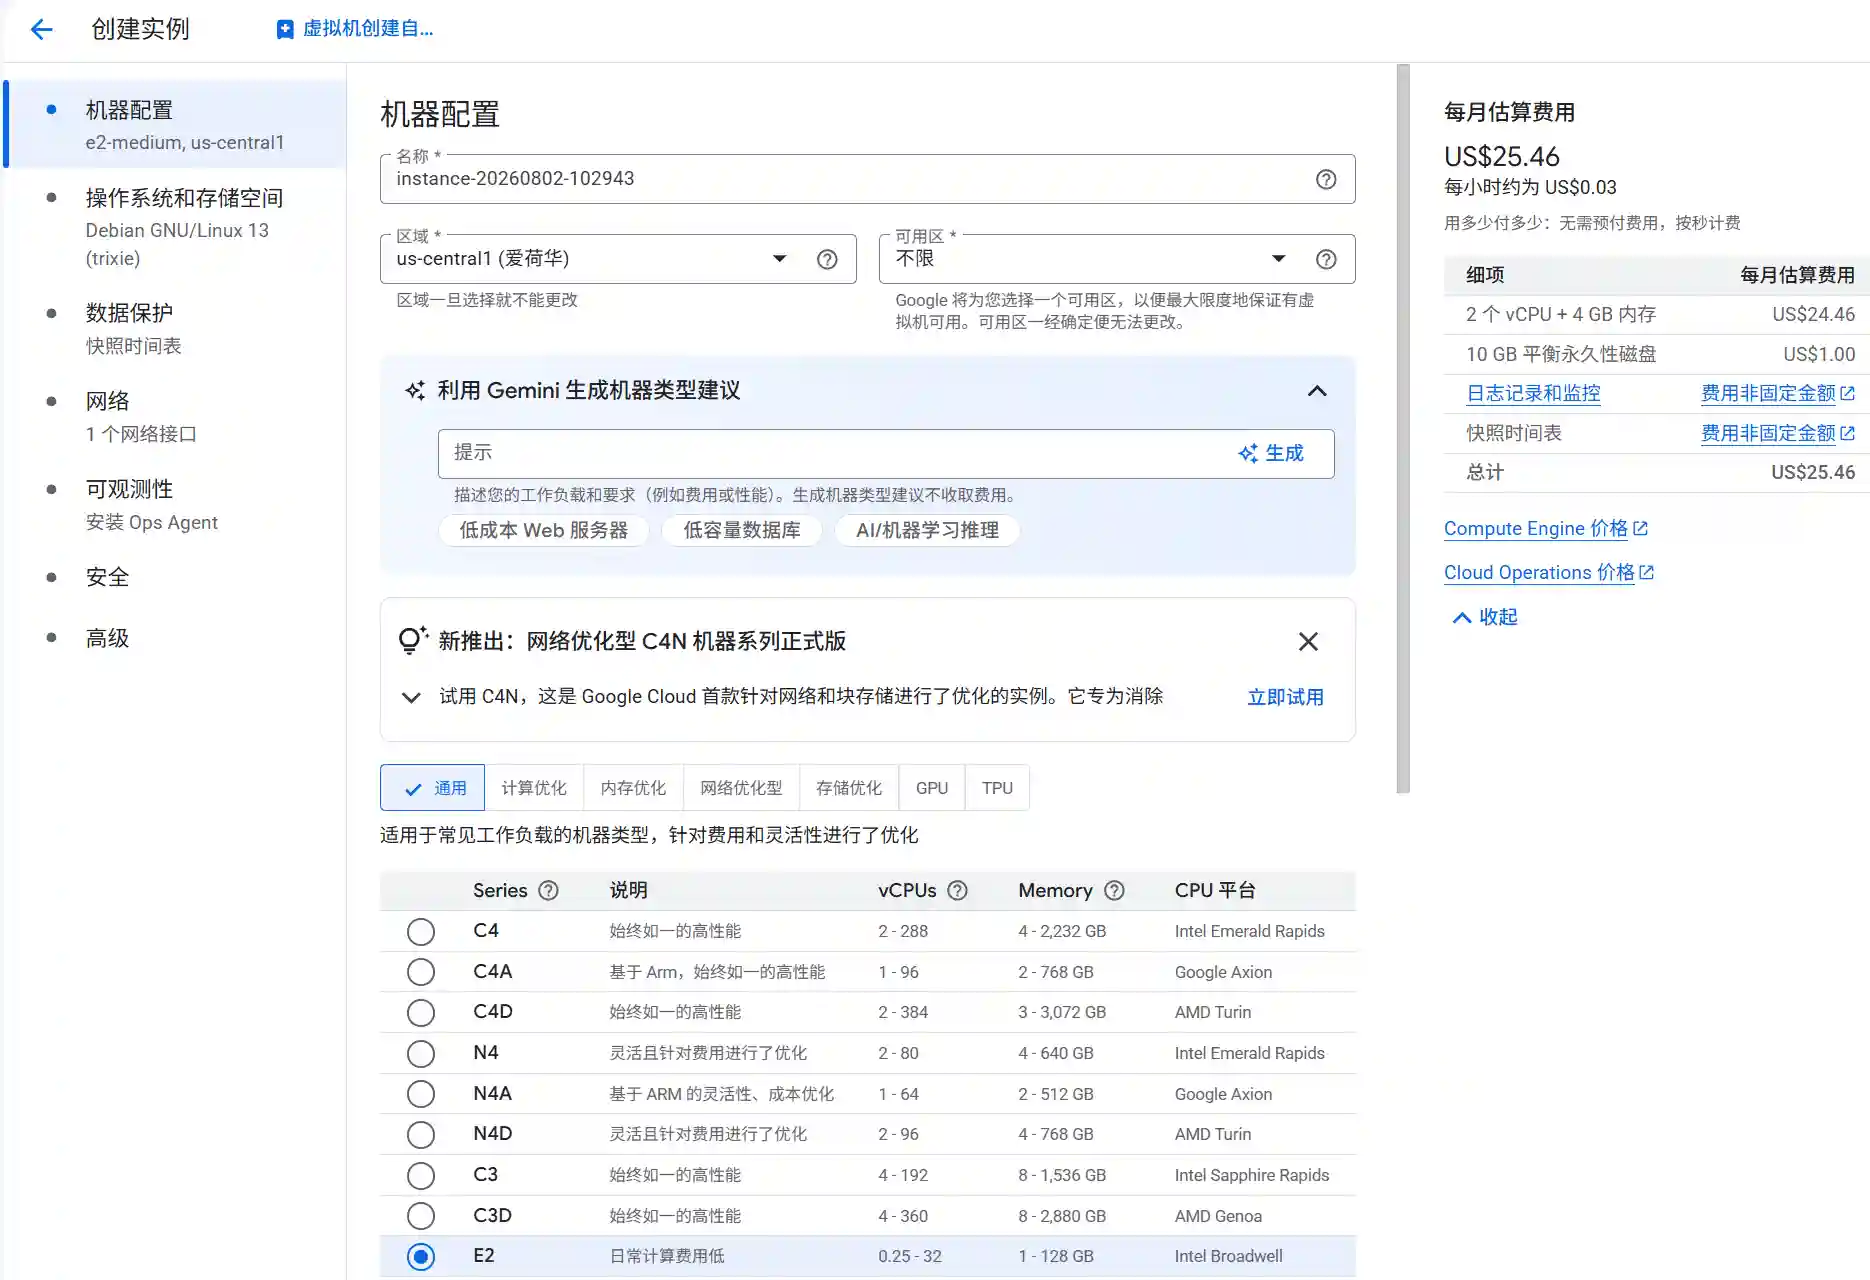Select the C4A series radio button

click(421, 972)
